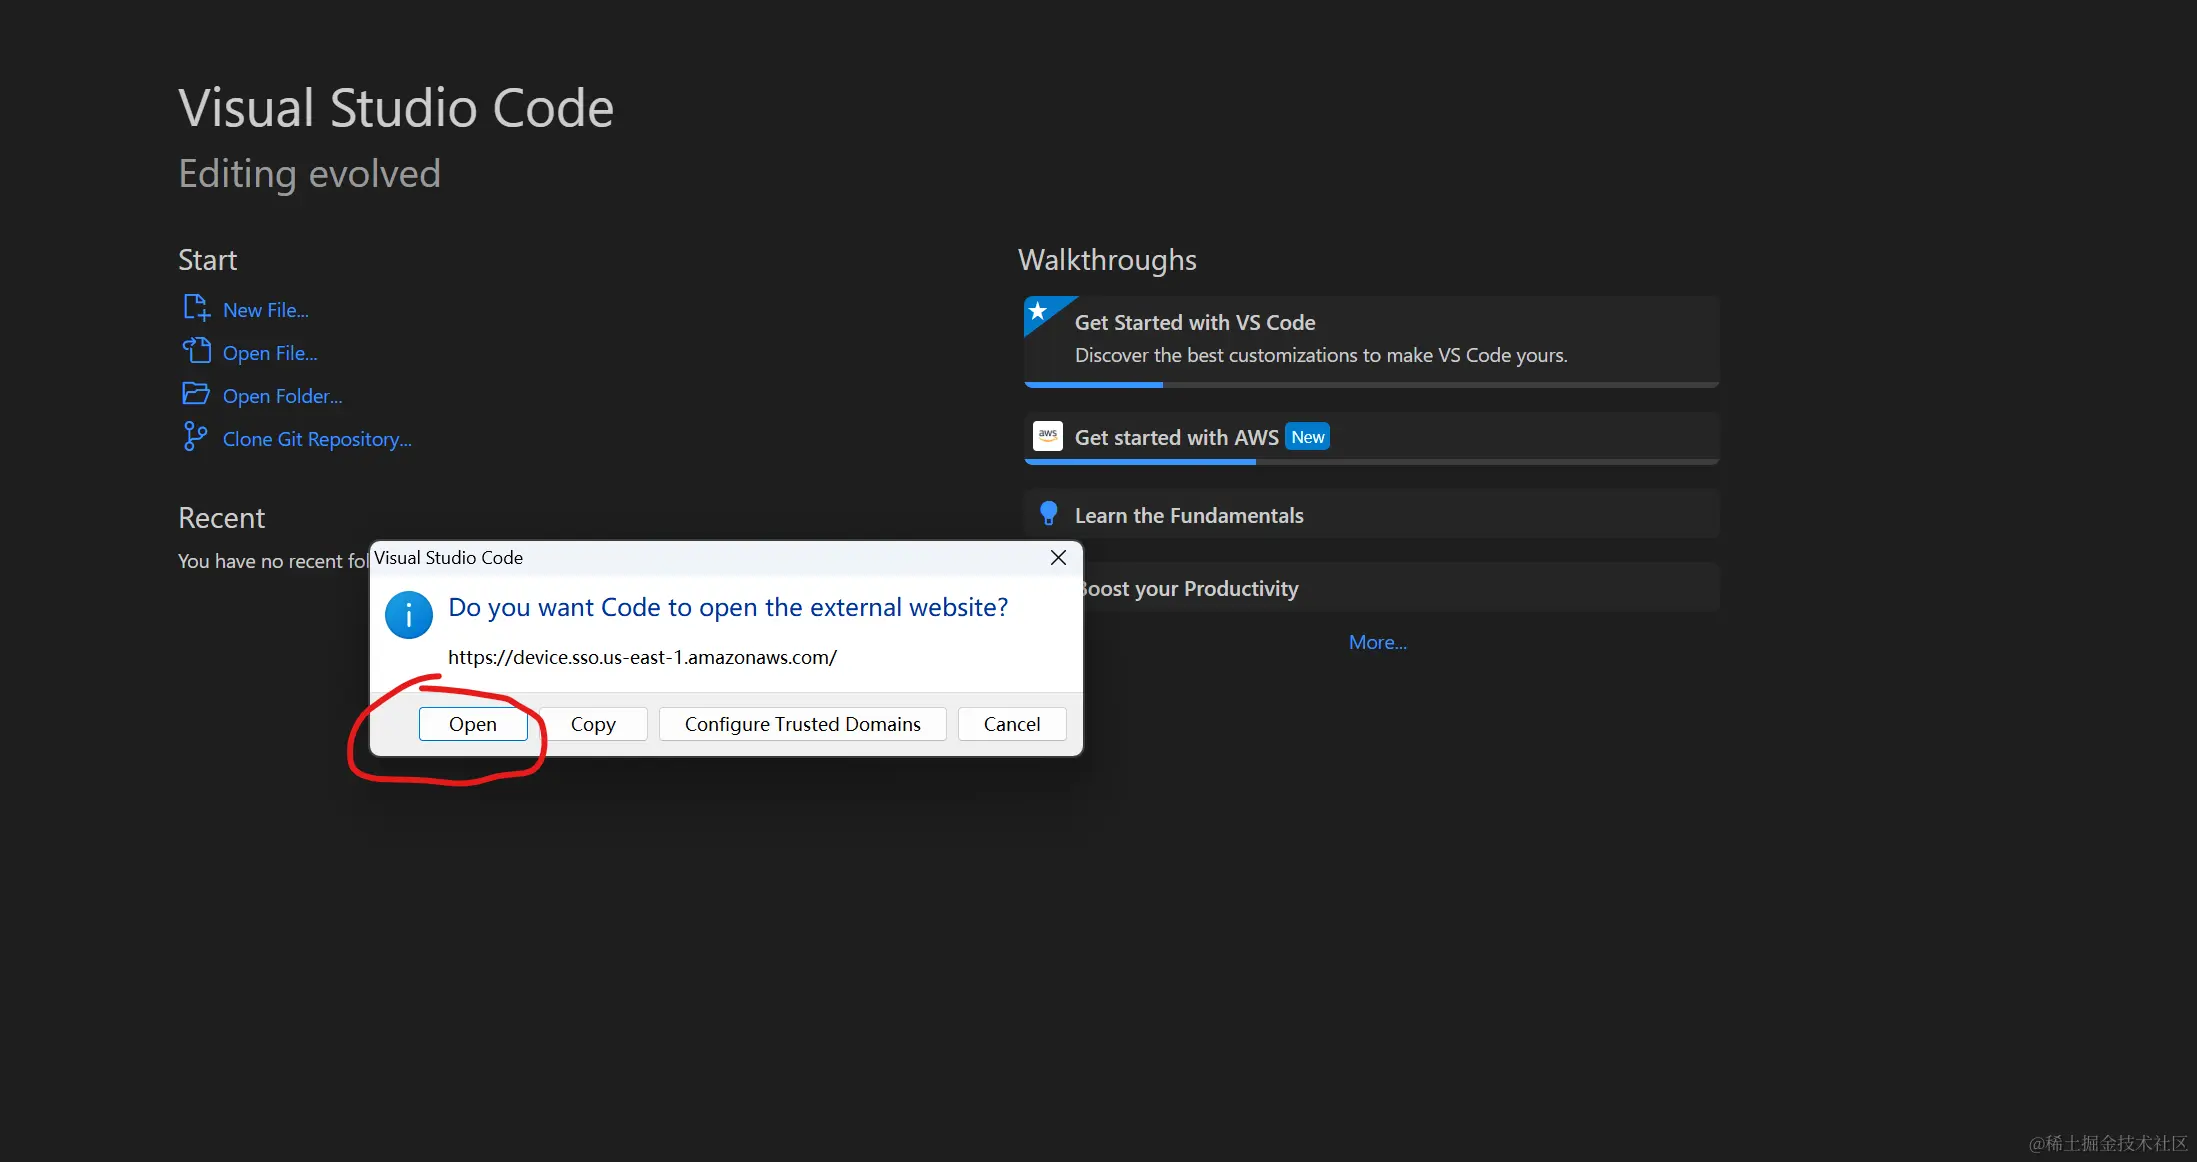Open the external website via Open button

pos(473,724)
